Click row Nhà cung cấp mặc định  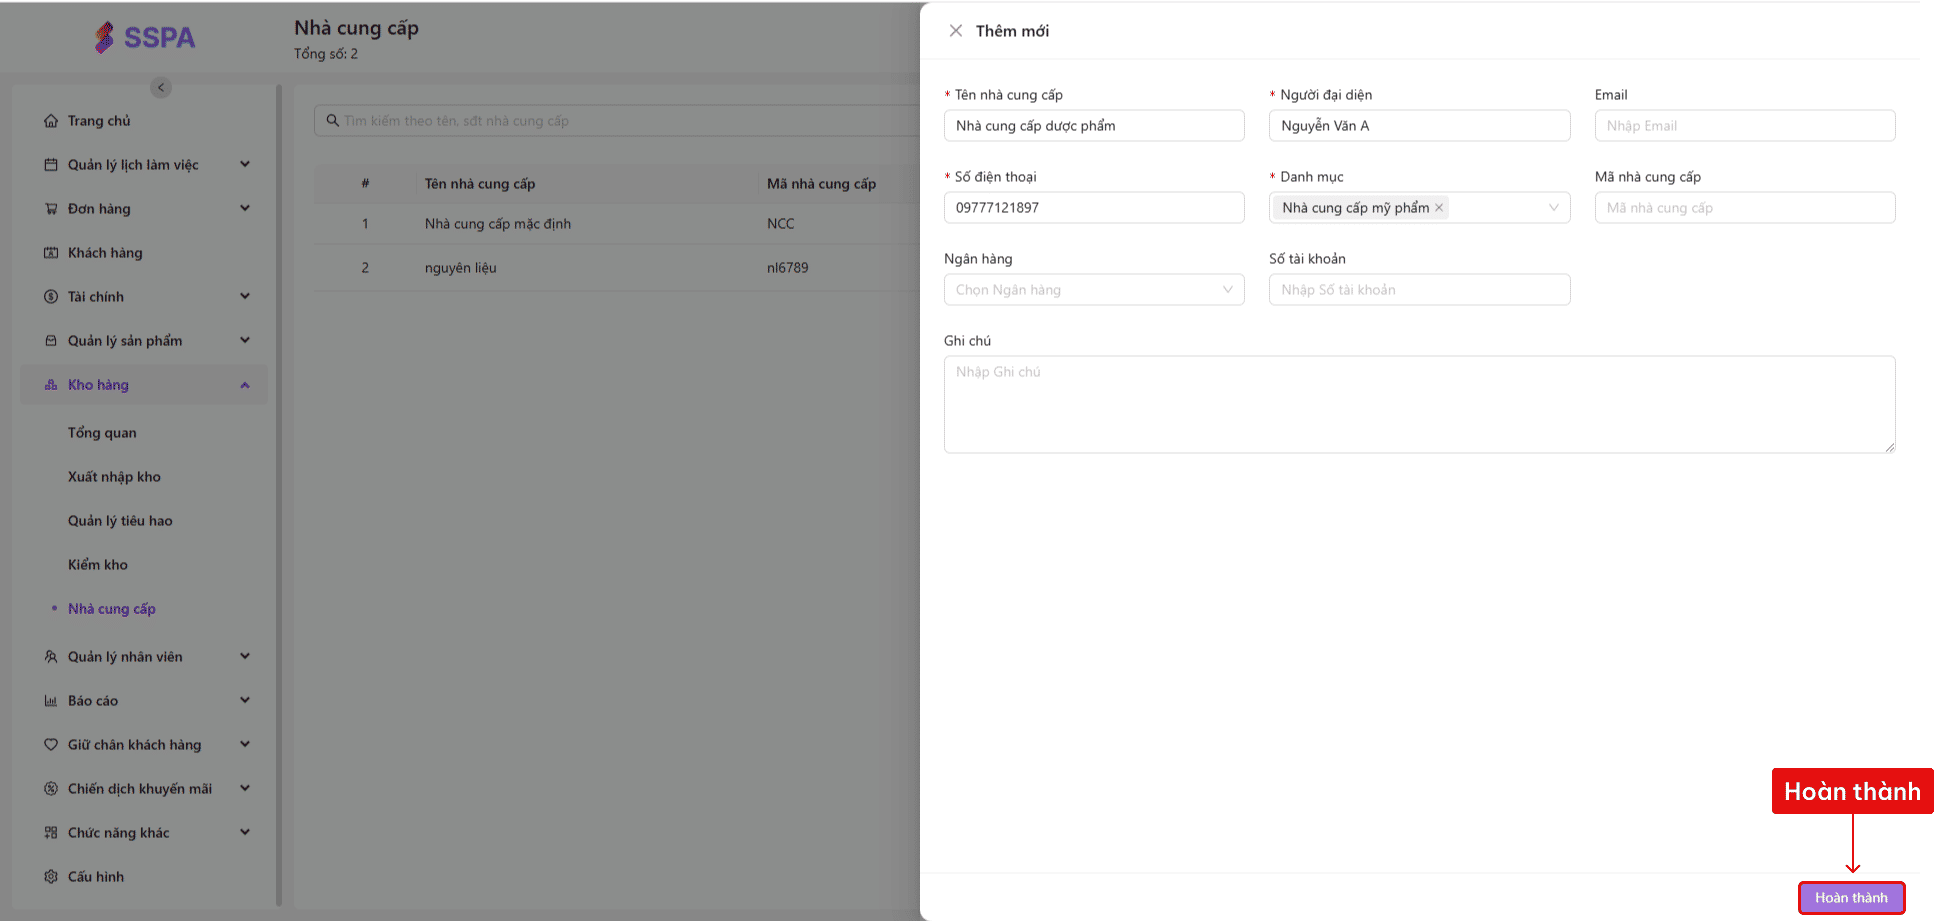click(617, 224)
